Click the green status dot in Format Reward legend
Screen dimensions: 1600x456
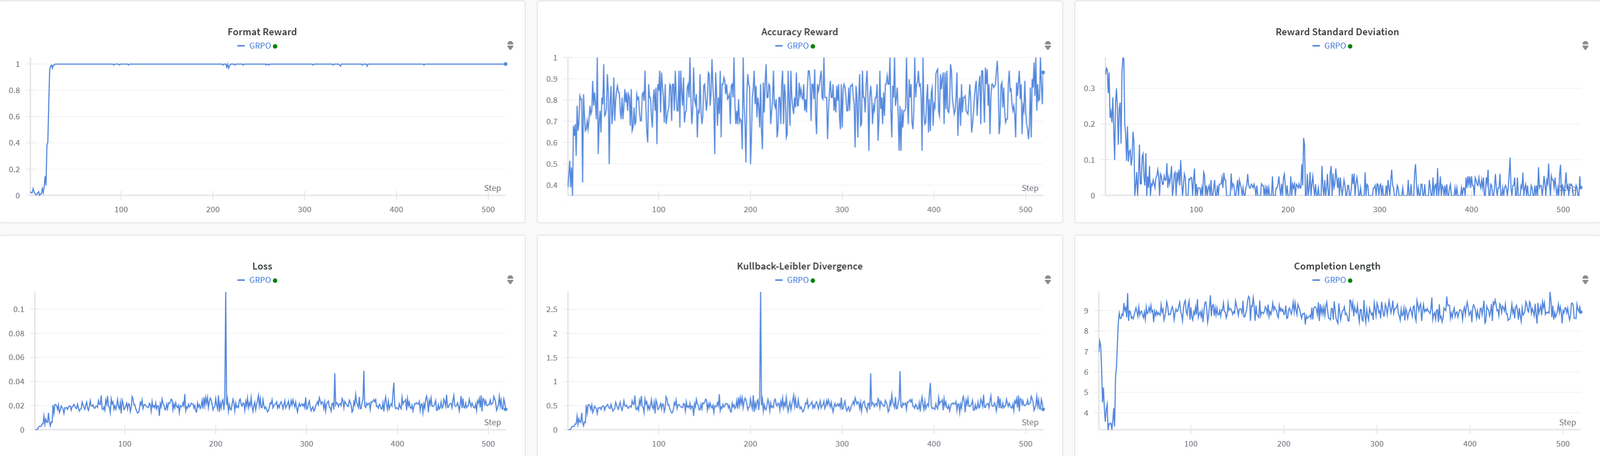click(x=275, y=46)
